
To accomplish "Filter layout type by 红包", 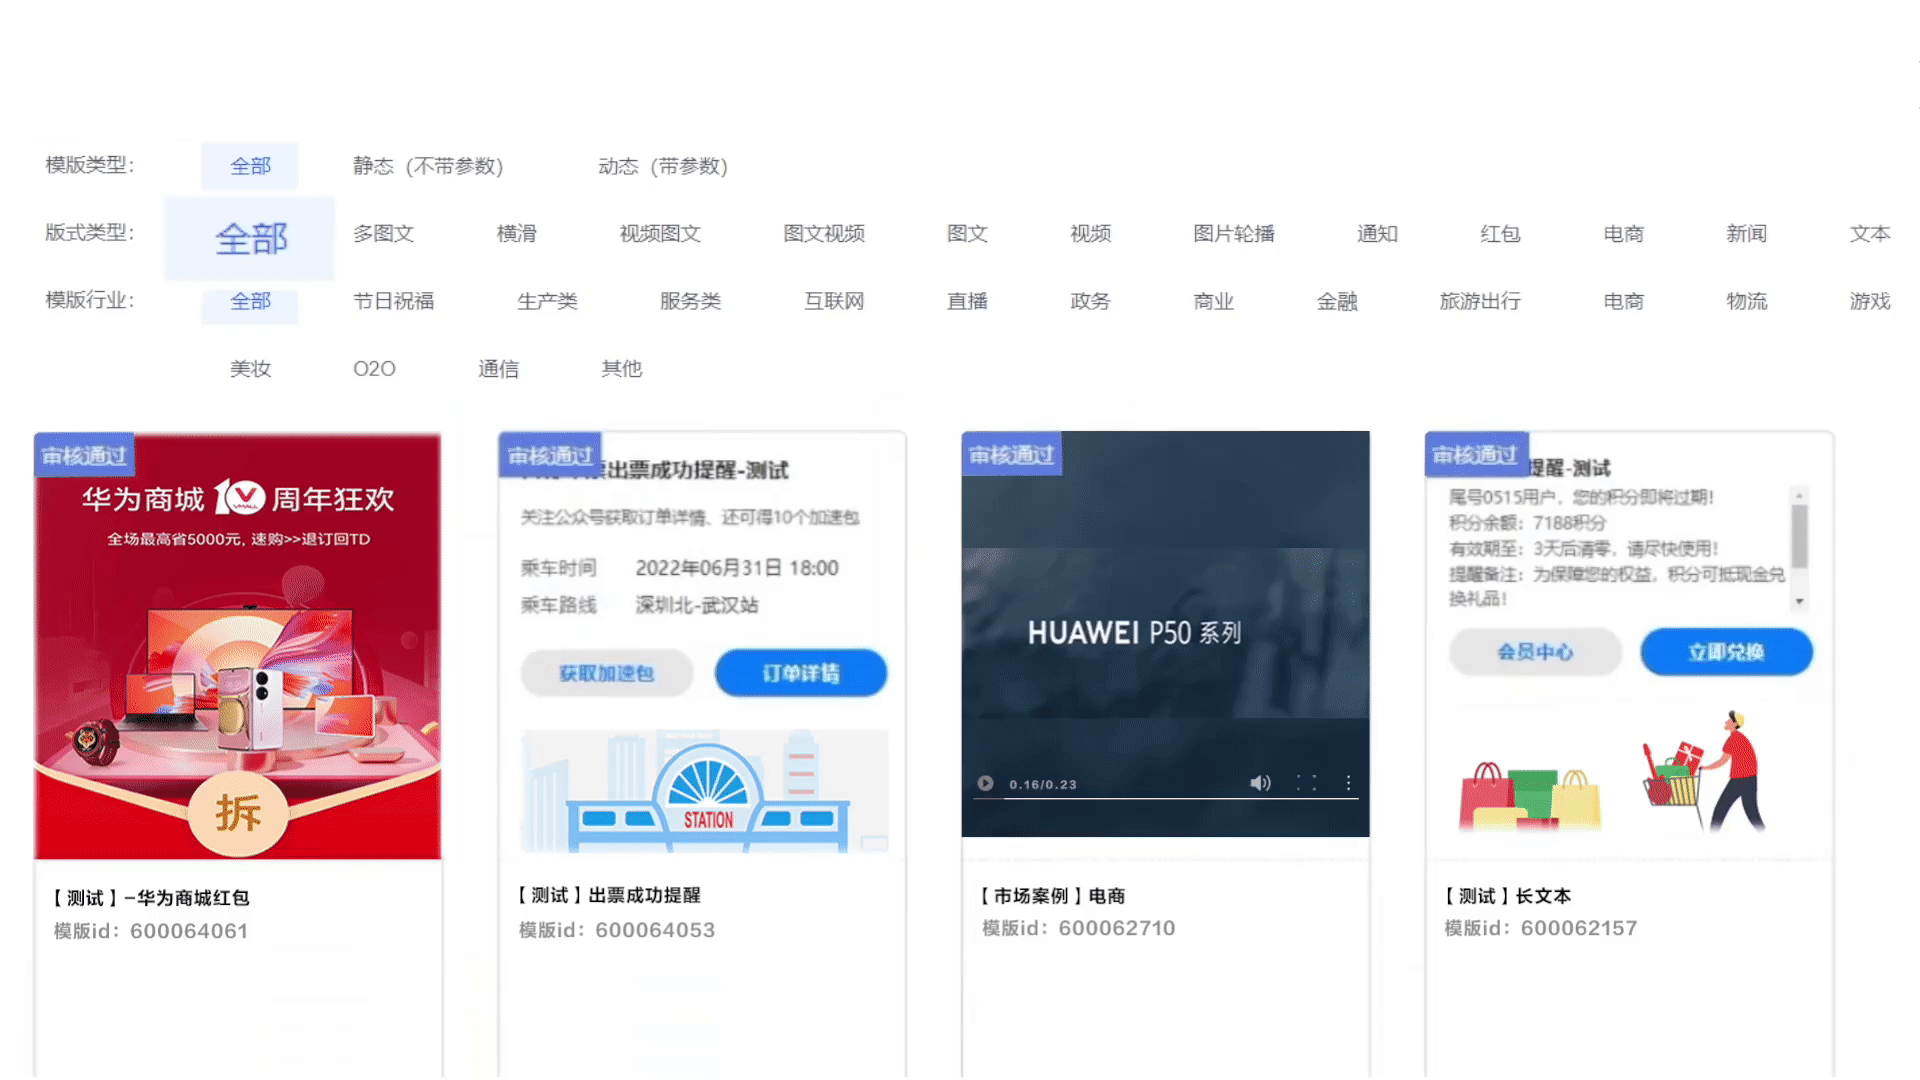I will click(1500, 233).
